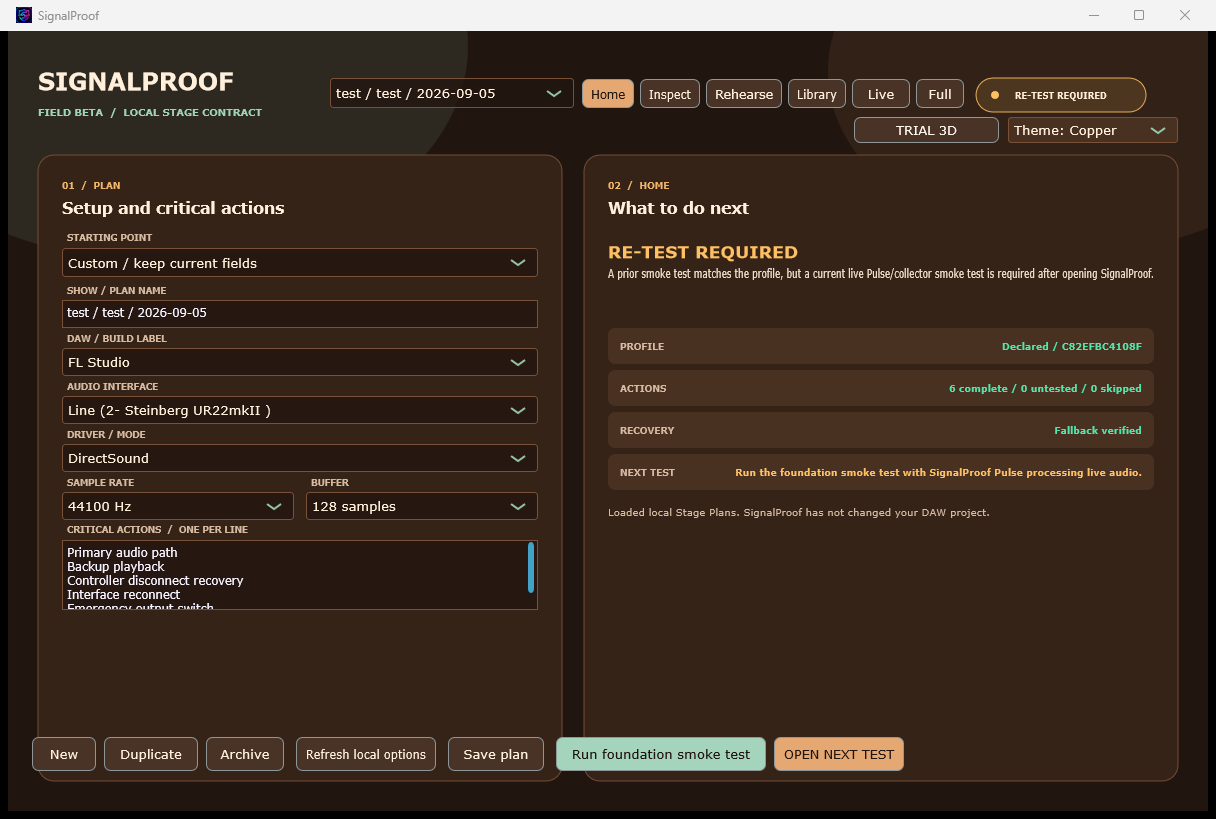Click the PROFILE status row
1216x819 pixels.
coord(881,346)
